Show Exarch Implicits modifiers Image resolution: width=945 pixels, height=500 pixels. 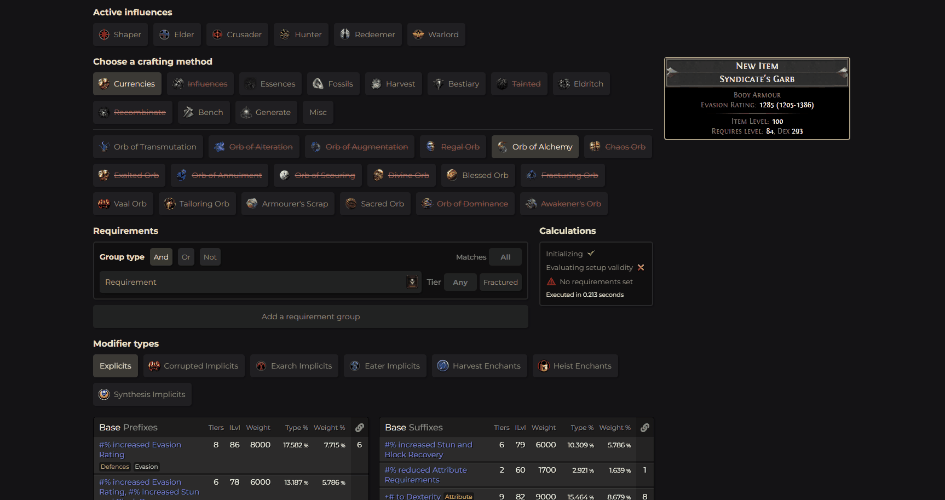(294, 366)
